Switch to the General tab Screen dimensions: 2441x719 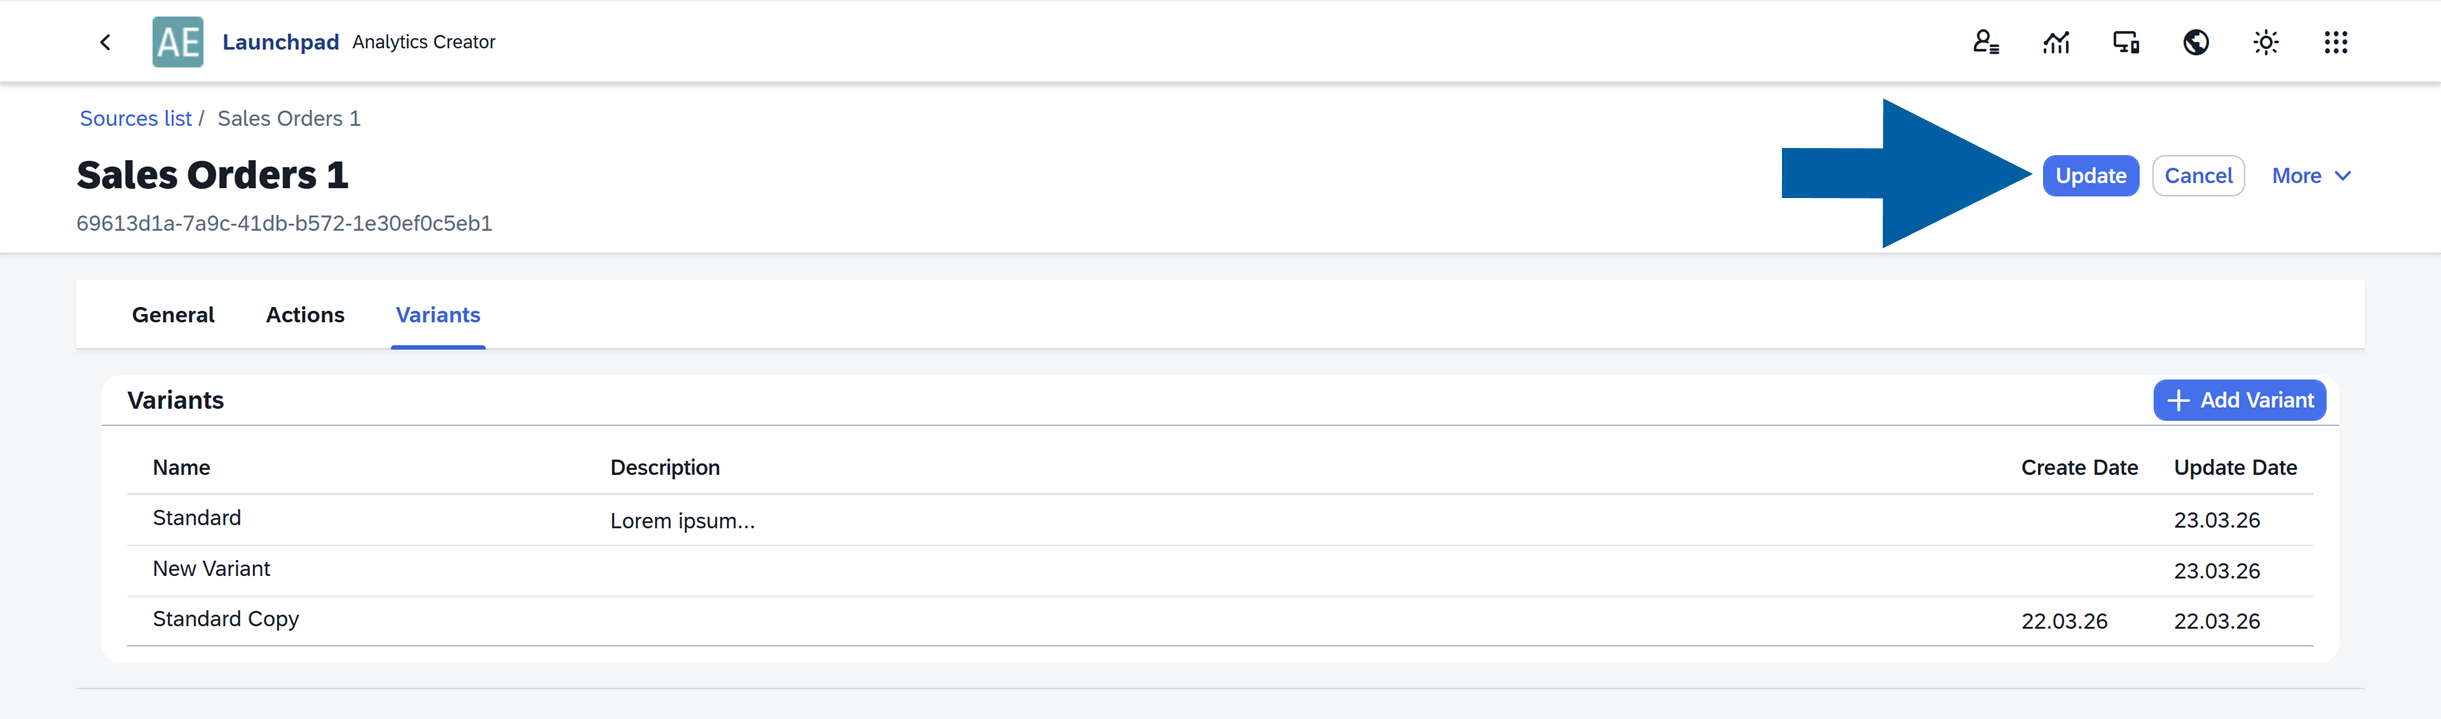[x=172, y=314]
